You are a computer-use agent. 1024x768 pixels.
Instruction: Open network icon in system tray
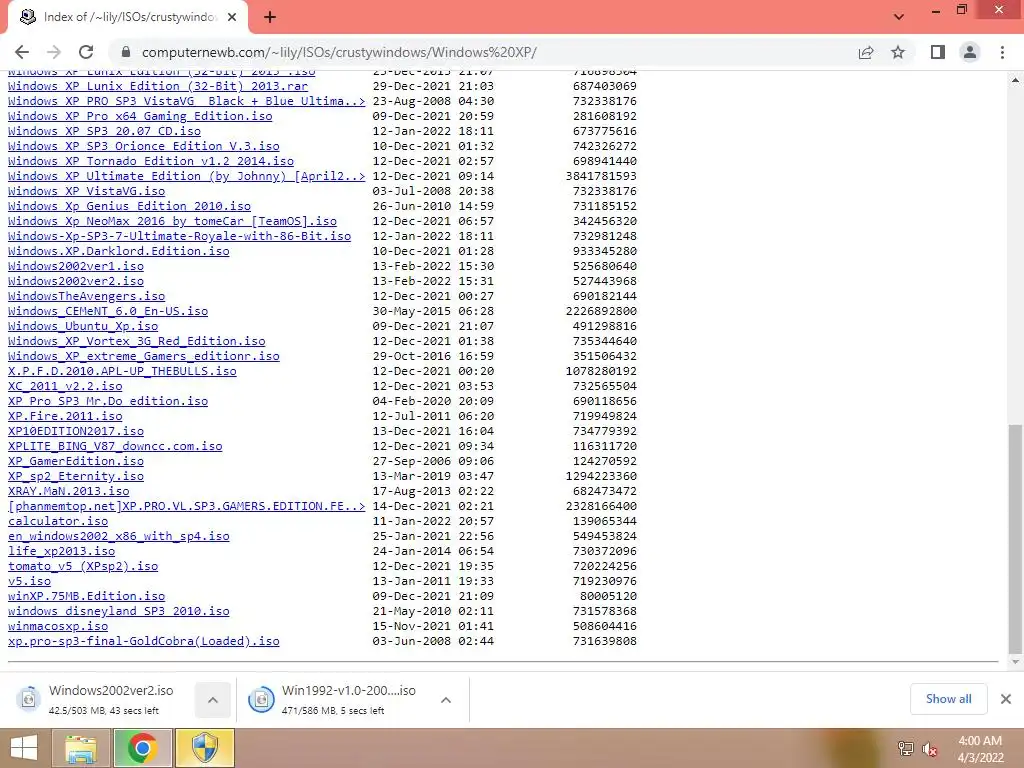(905, 748)
